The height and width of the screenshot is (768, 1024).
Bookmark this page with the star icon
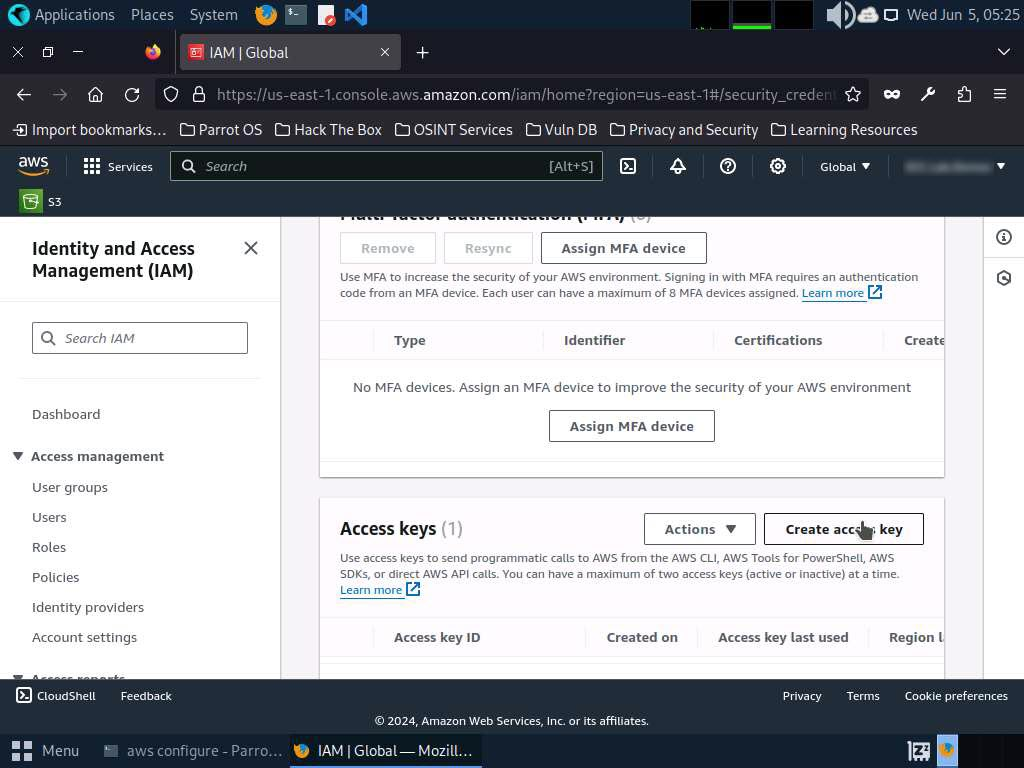(x=853, y=94)
